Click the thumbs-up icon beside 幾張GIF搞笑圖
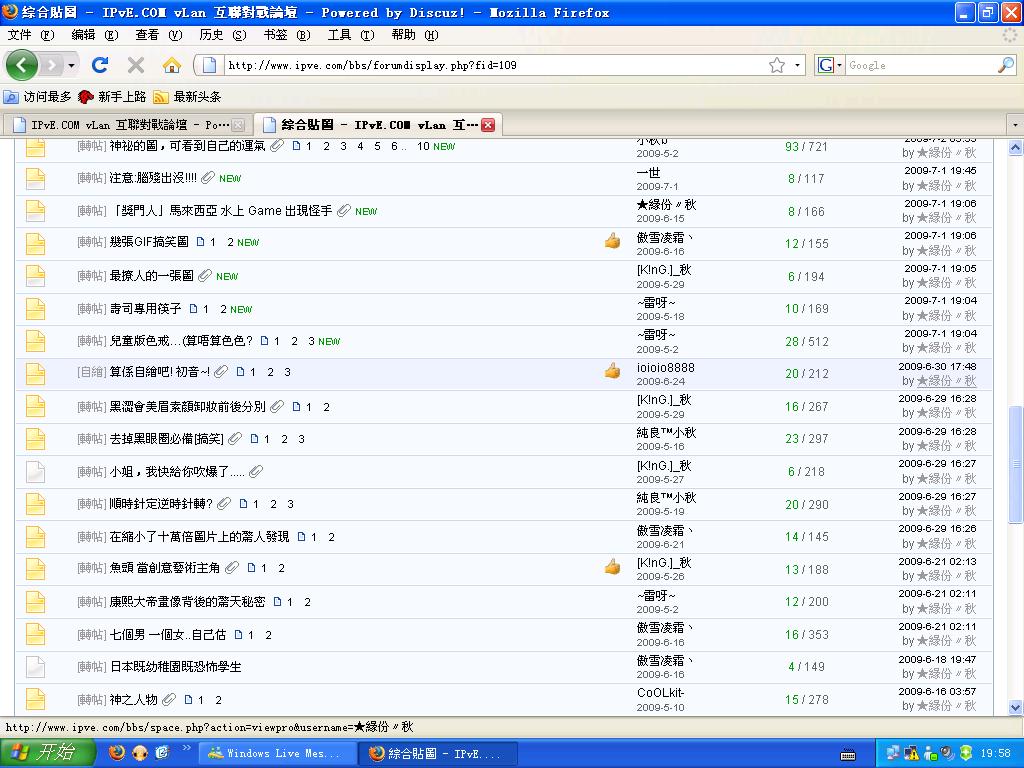The image size is (1024, 768). coord(612,241)
